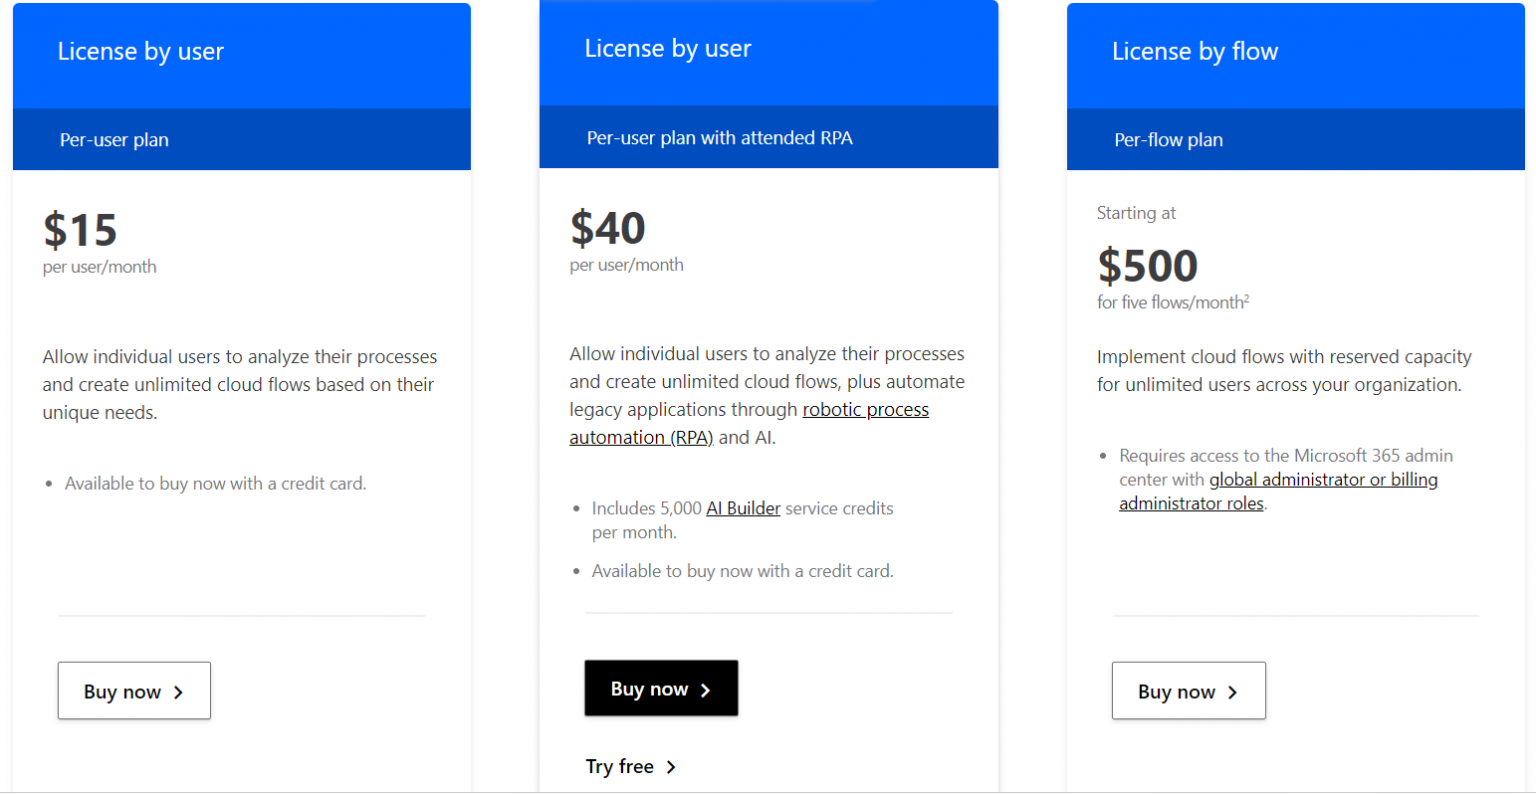Click the first License by user card title

[140, 51]
